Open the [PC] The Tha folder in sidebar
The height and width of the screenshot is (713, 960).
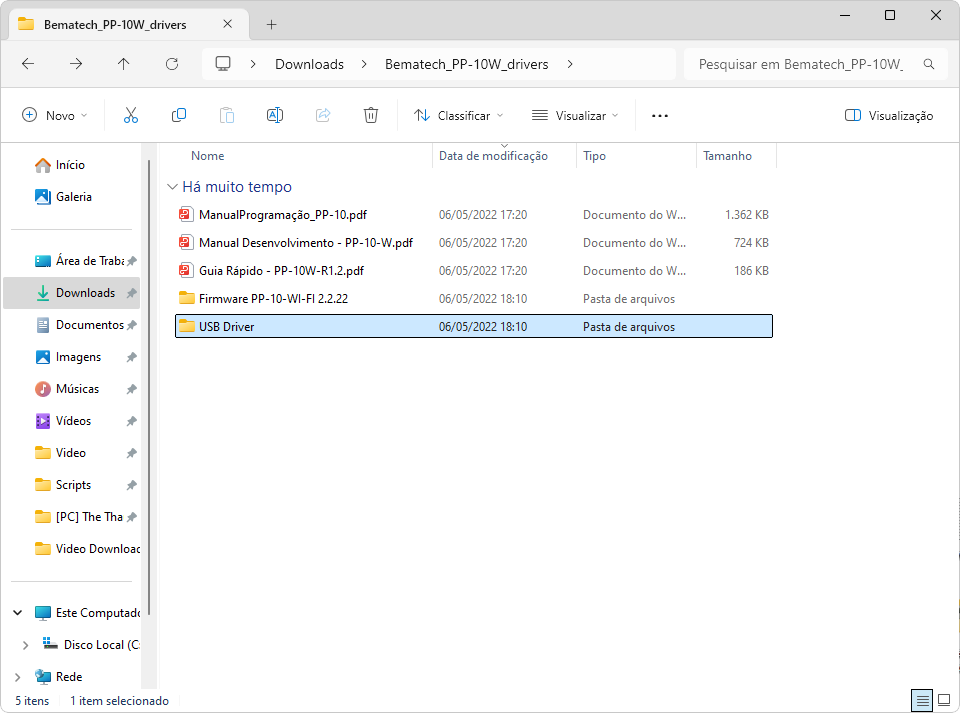72,517
